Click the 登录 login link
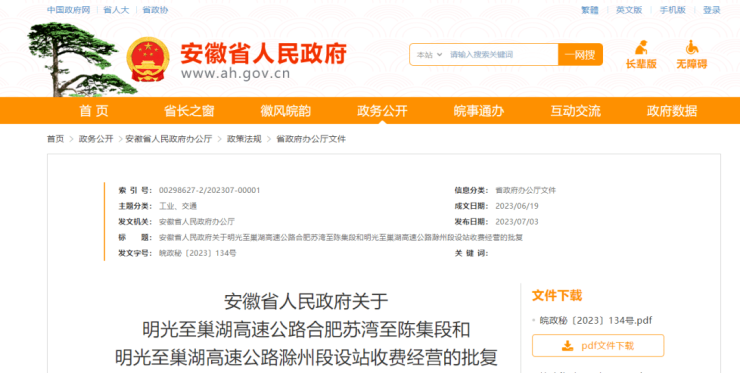The image size is (740, 373). coord(712,10)
